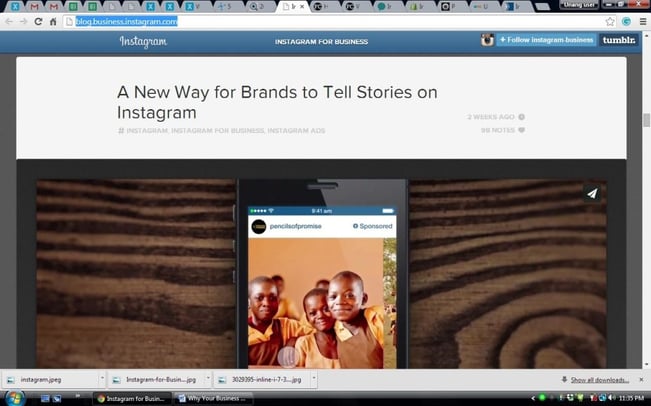This screenshot has height=406, width=651.
Task: Expand options arrow for 3029395-inline download
Action: 311,380
